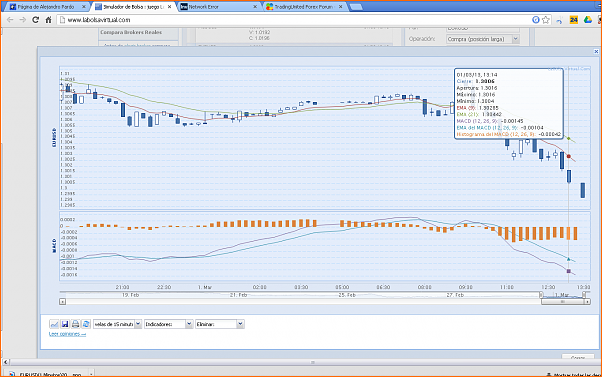Click the '25. Feb' navigator date label
The width and height of the screenshot is (602, 377).
(x=347, y=295)
